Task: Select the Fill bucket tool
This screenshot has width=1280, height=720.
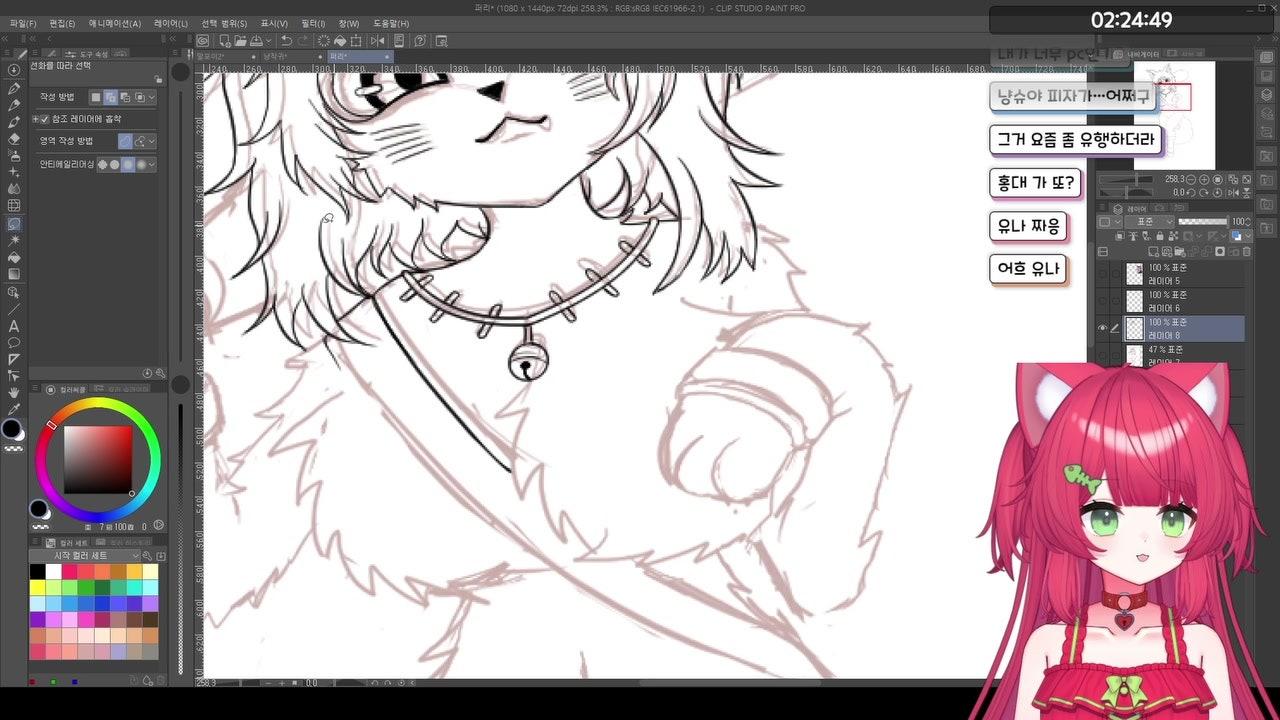Action: pyautogui.click(x=14, y=257)
